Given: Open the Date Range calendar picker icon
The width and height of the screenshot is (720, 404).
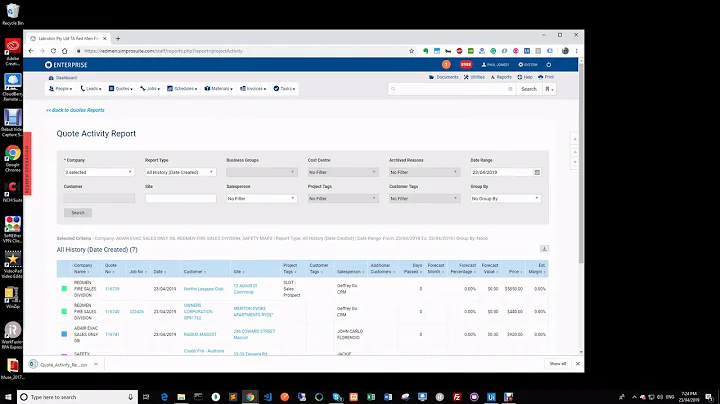Looking at the screenshot, I should [537, 172].
